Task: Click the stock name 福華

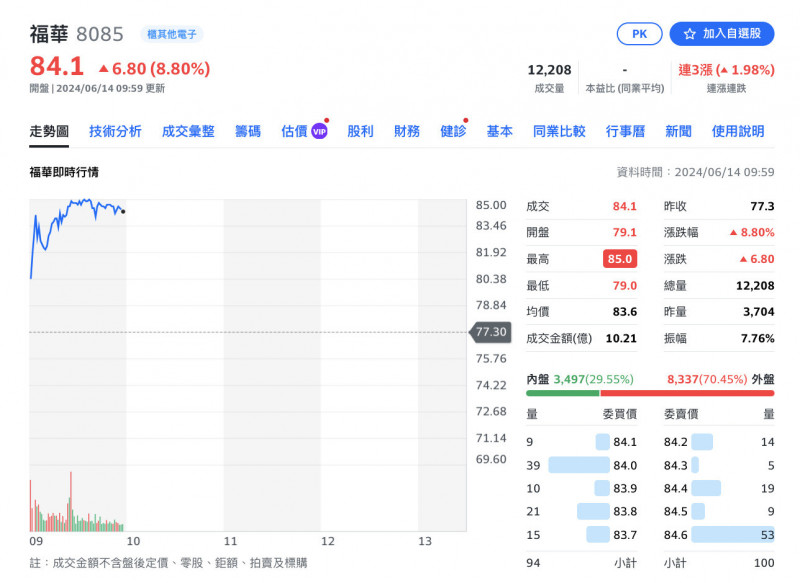Action: tap(48, 34)
